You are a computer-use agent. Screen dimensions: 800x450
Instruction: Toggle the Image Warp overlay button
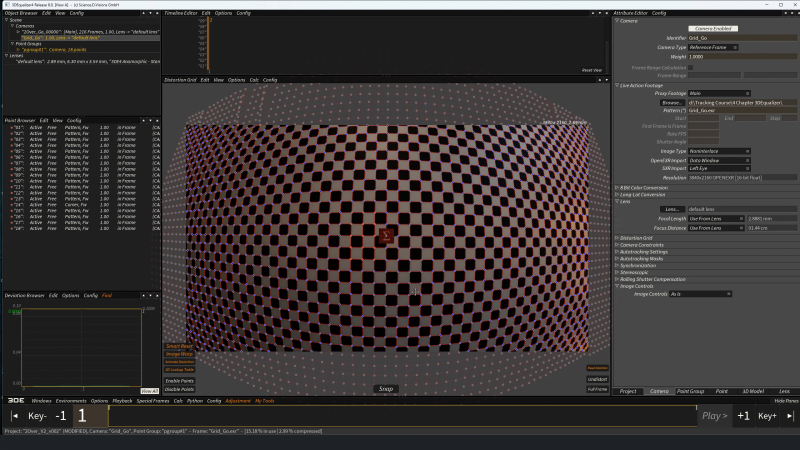pyautogui.click(x=179, y=354)
